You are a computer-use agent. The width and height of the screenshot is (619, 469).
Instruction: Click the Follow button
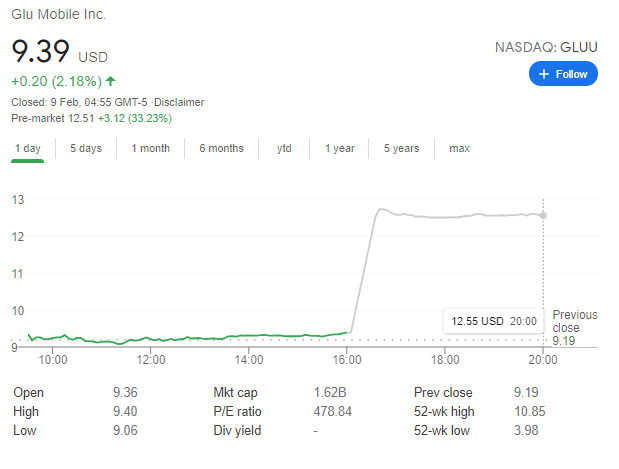point(563,74)
